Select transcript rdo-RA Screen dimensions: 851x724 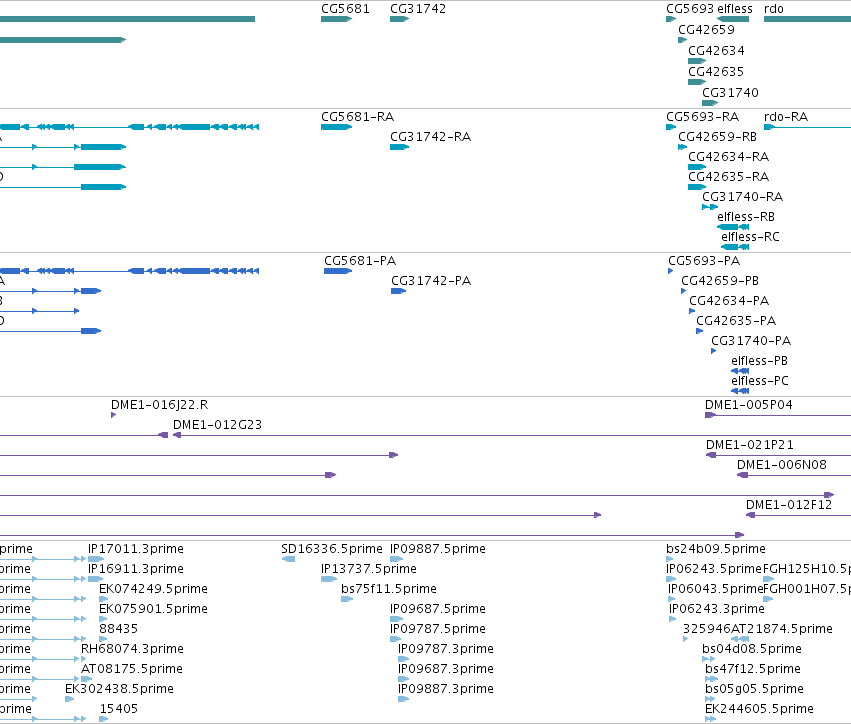(807, 127)
